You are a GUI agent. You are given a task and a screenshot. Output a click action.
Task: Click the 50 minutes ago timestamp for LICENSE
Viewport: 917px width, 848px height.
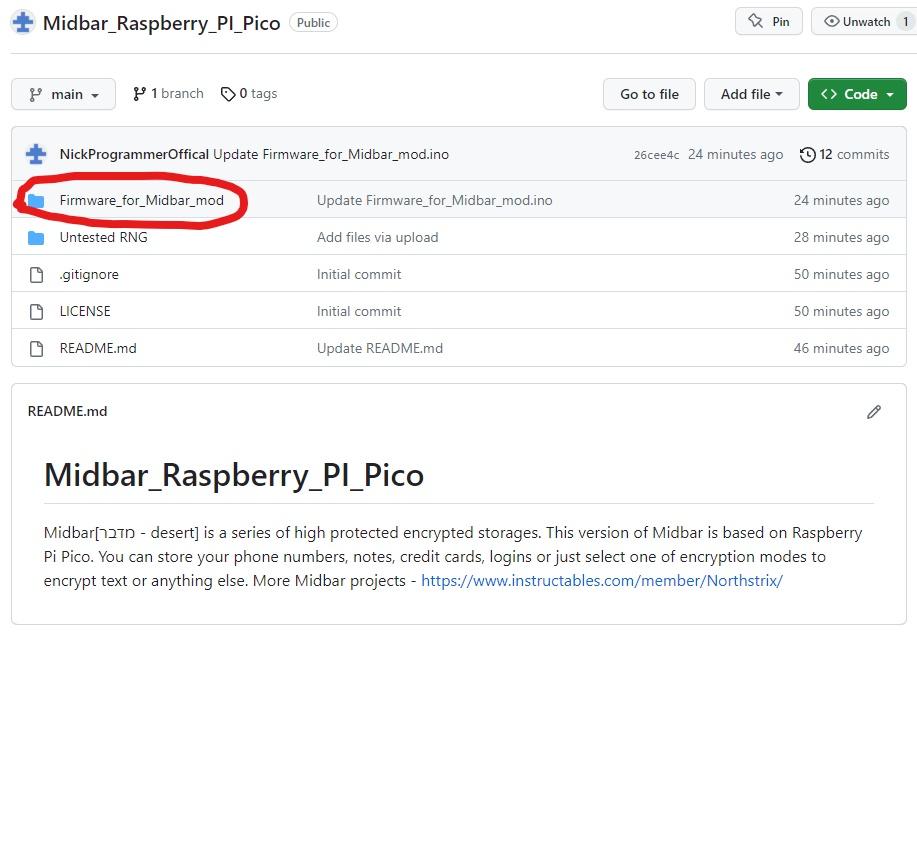841,311
